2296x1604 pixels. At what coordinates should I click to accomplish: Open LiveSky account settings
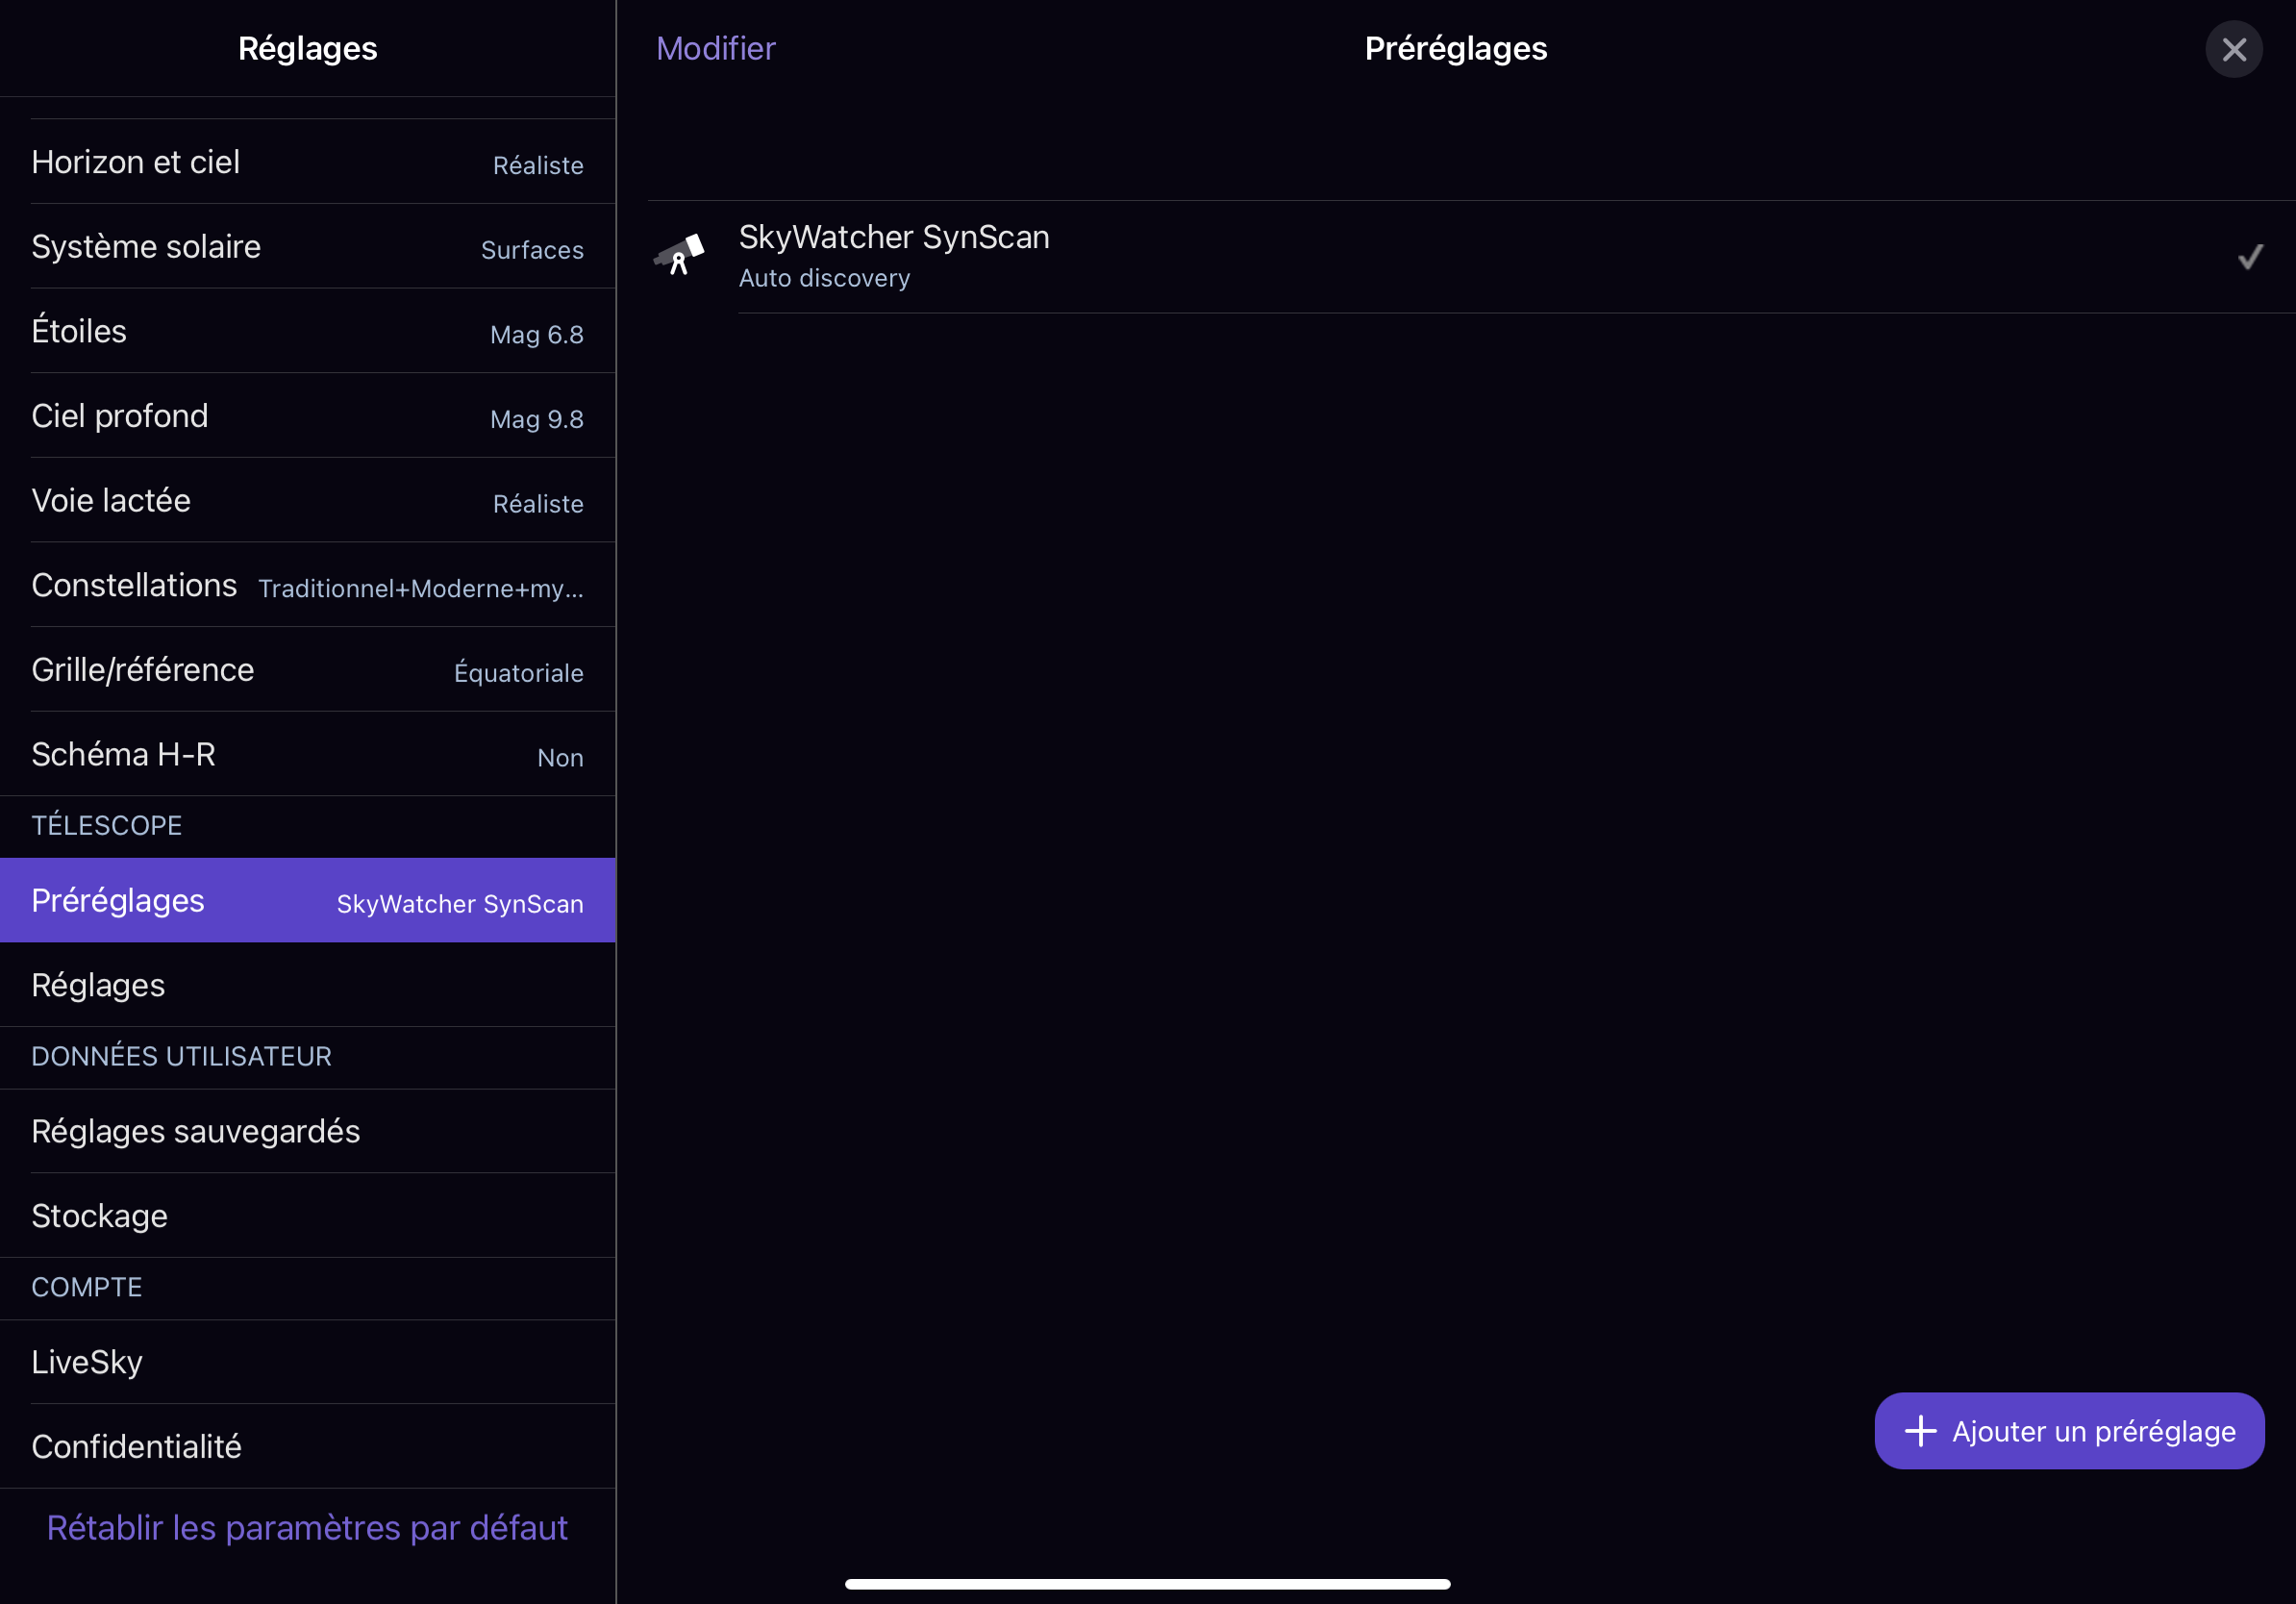point(307,1362)
